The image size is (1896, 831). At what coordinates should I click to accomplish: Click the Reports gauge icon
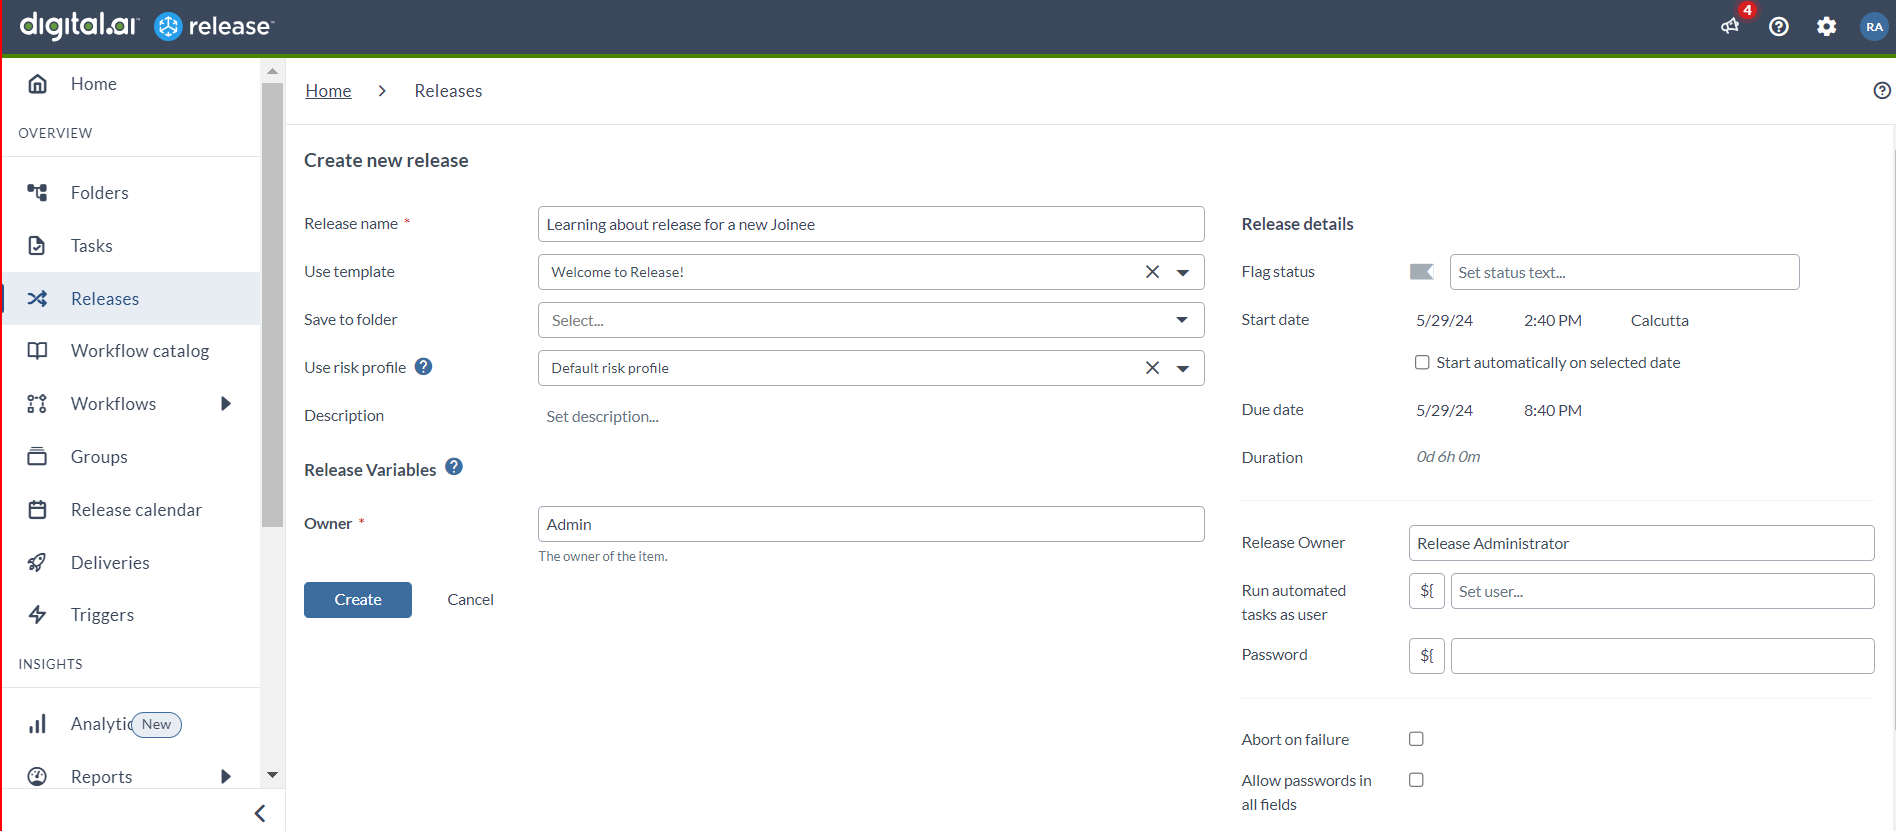tap(37, 777)
